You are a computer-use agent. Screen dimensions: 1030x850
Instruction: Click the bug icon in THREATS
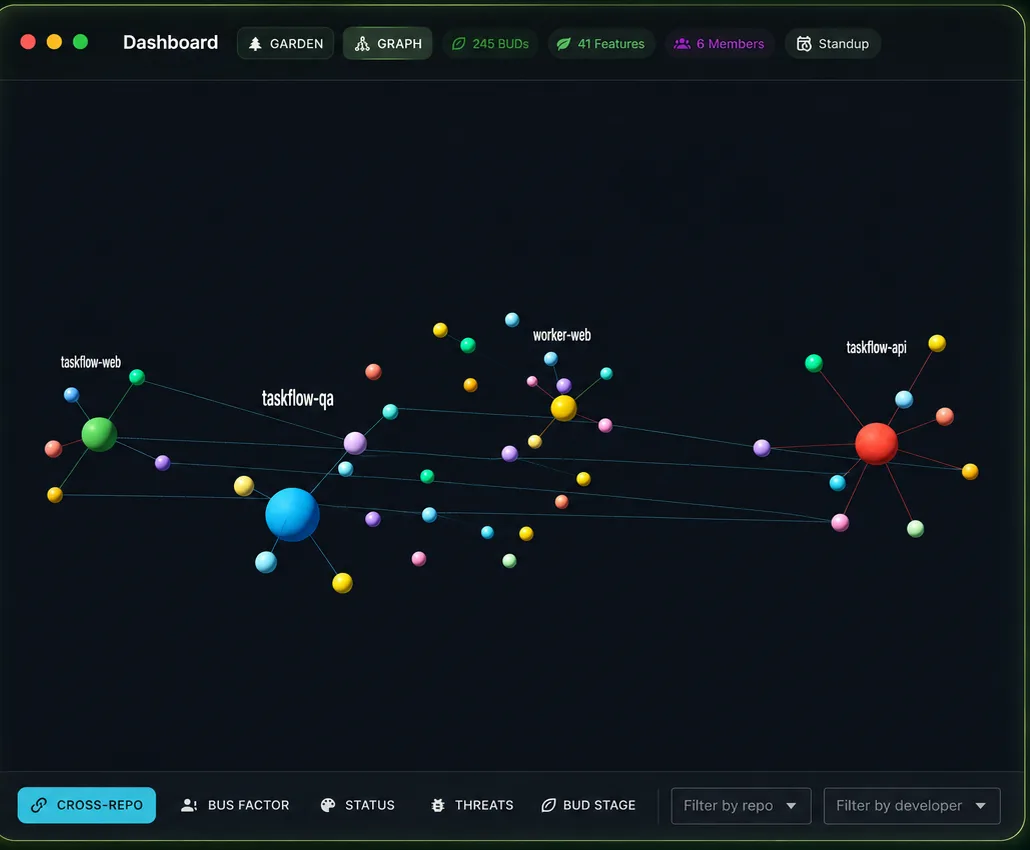coord(438,805)
